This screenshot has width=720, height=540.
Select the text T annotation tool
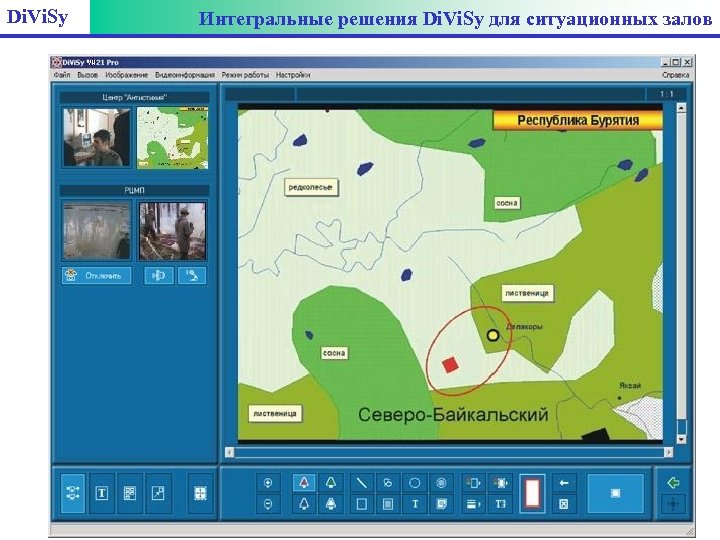[415, 504]
